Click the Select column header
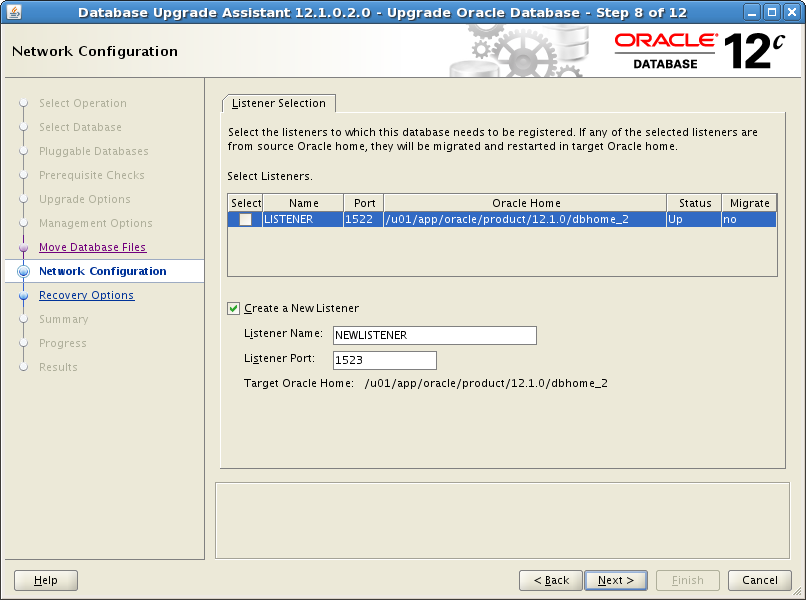The image size is (806, 600). [x=245, y=203]
